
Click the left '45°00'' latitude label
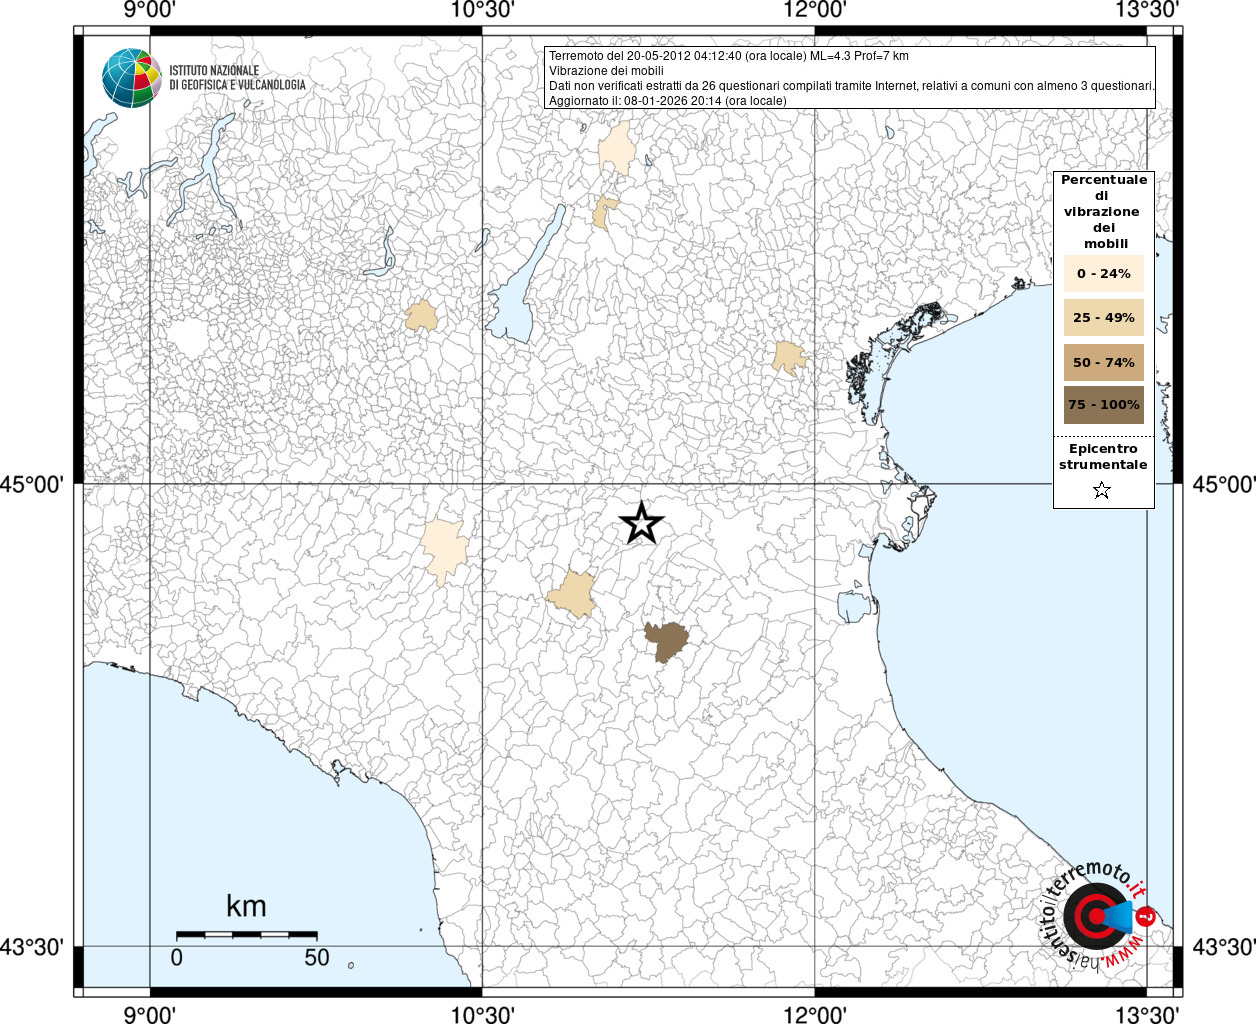coord(32,485)
